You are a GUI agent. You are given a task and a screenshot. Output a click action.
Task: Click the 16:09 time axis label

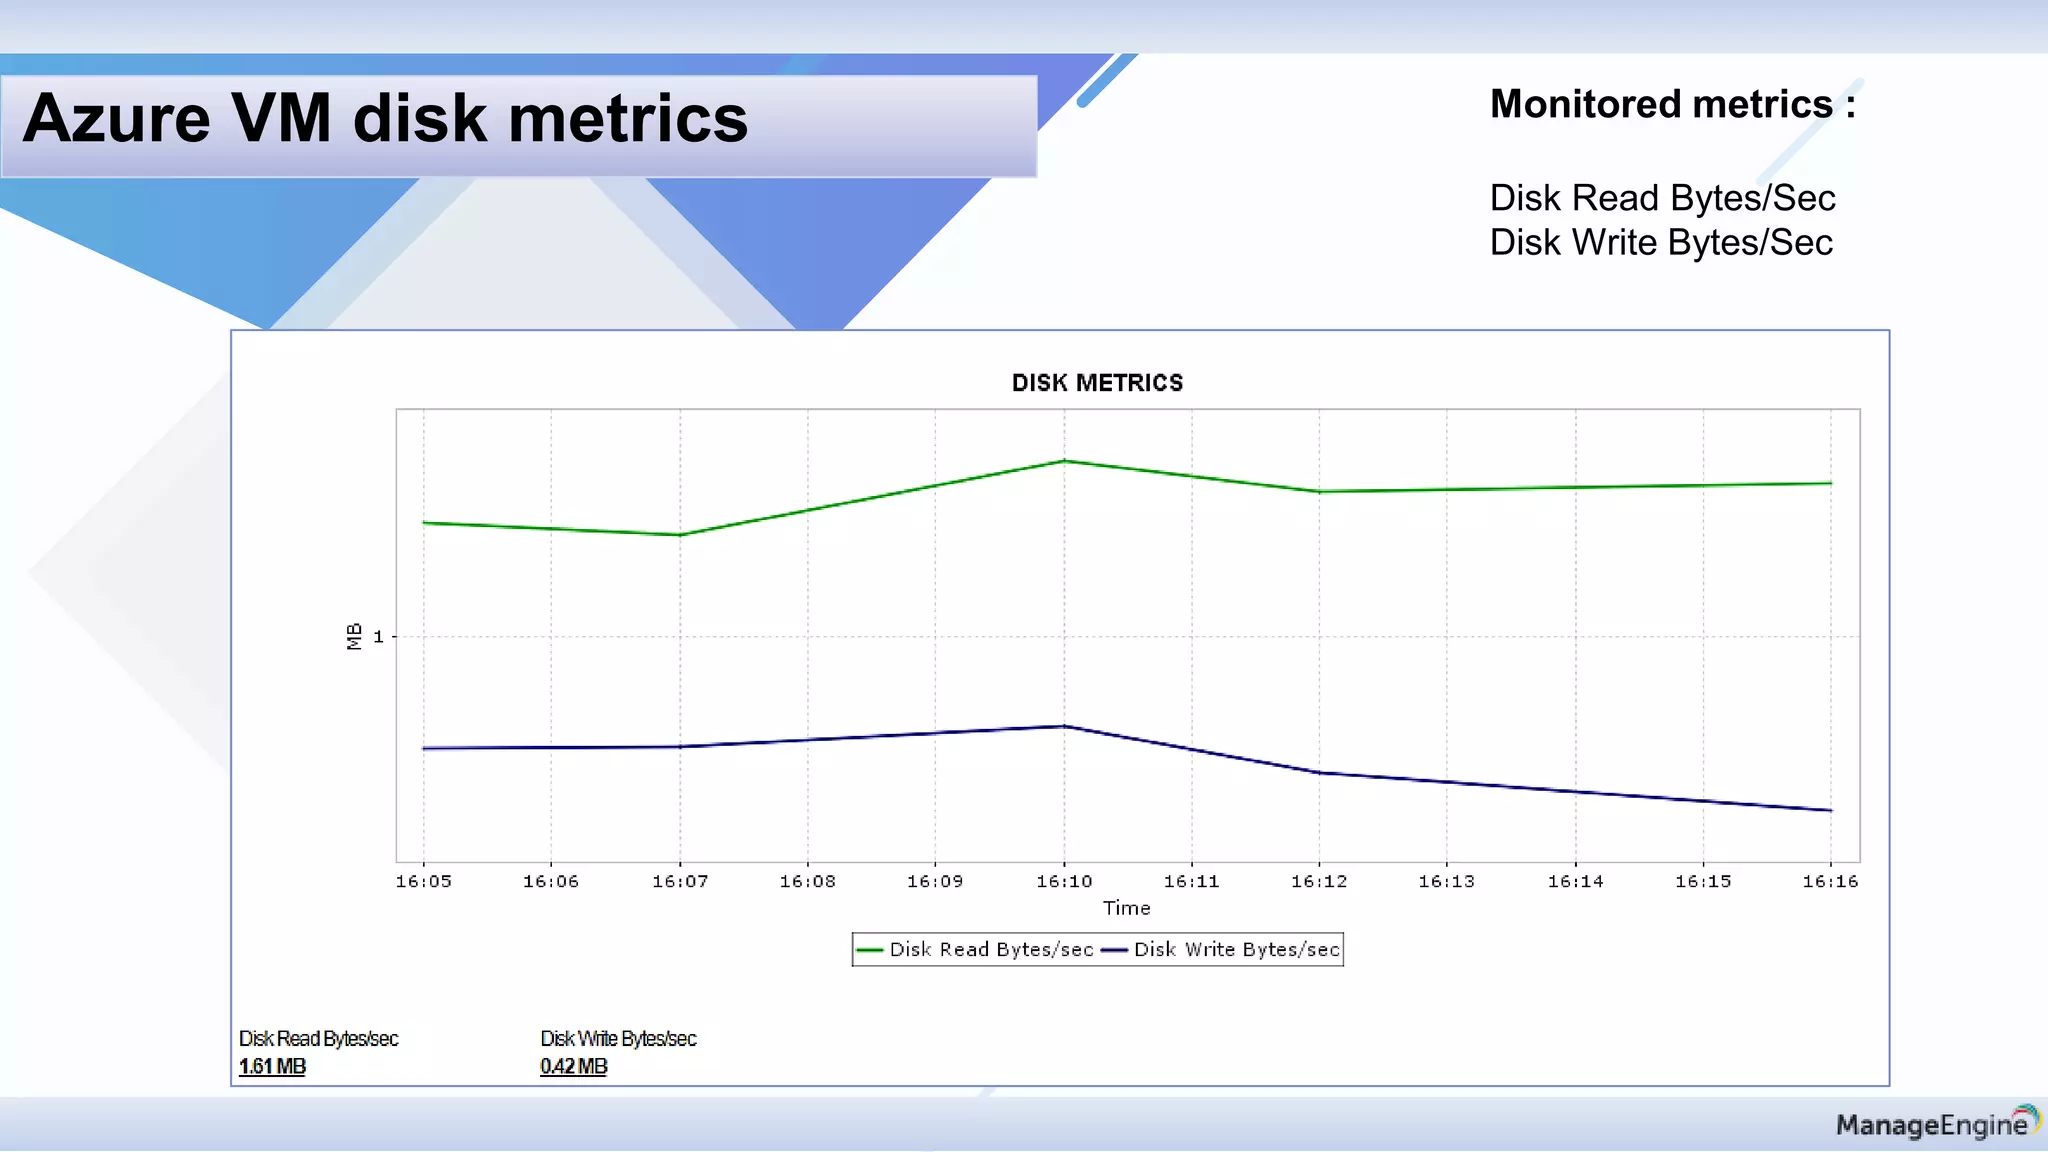tap(935, 881)
